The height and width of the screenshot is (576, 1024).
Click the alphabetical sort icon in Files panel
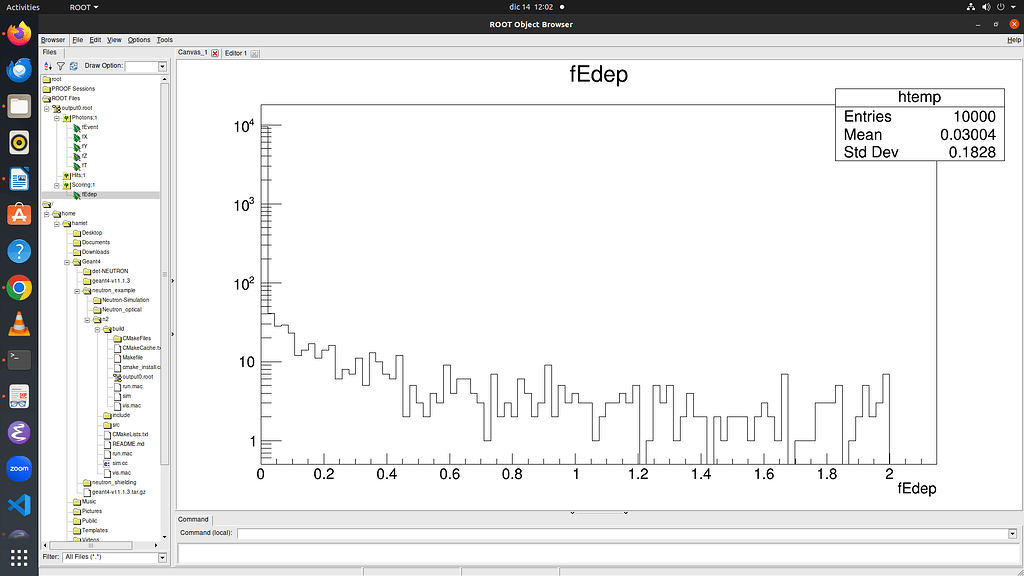(46, 65)
